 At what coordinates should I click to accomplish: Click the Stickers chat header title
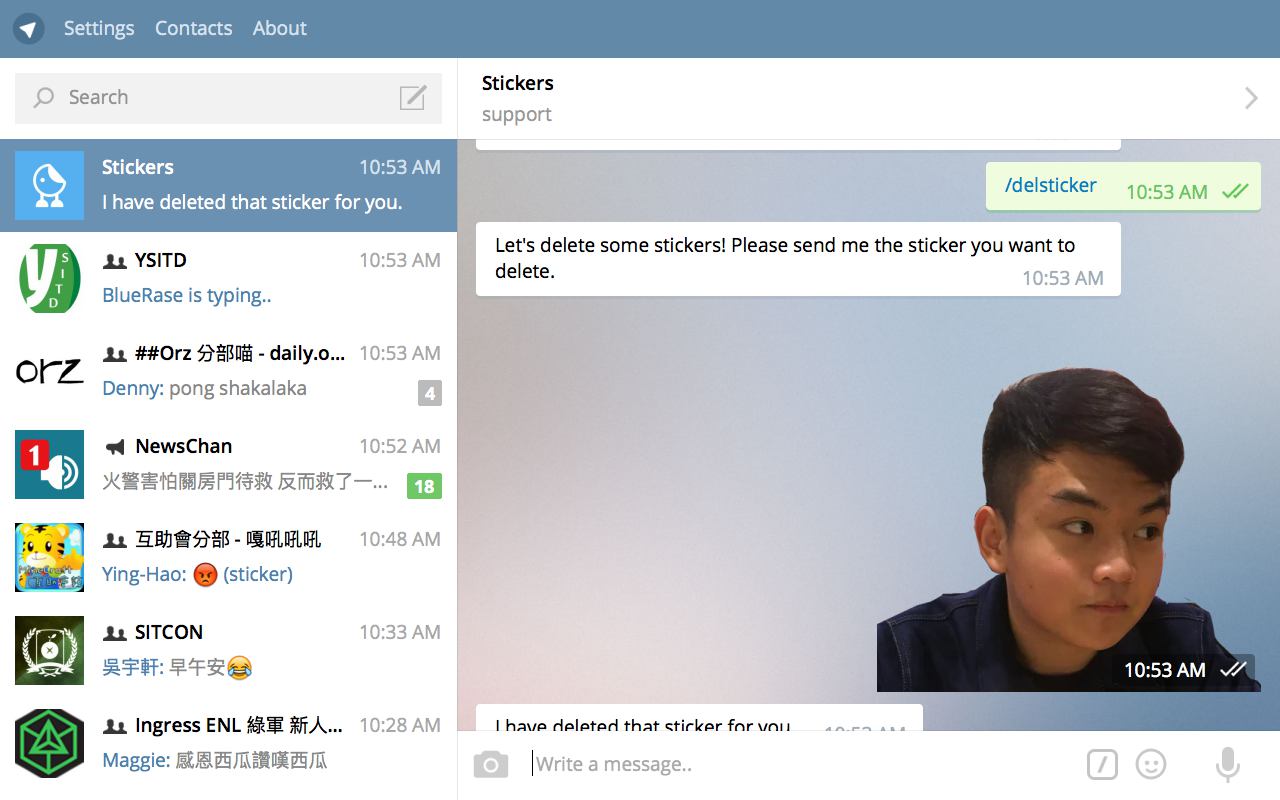tap(518, 83)
